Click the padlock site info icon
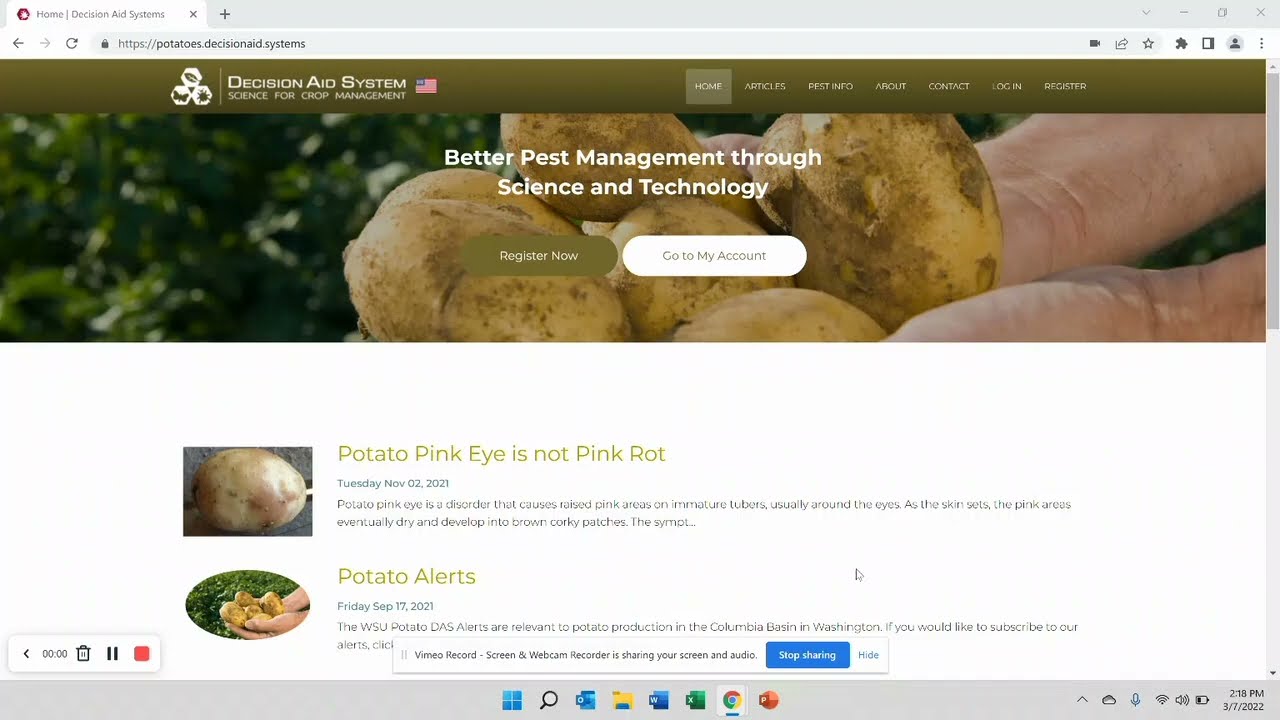The width and height of the screenshot is (1280, 720). click(x=104, y=44)
